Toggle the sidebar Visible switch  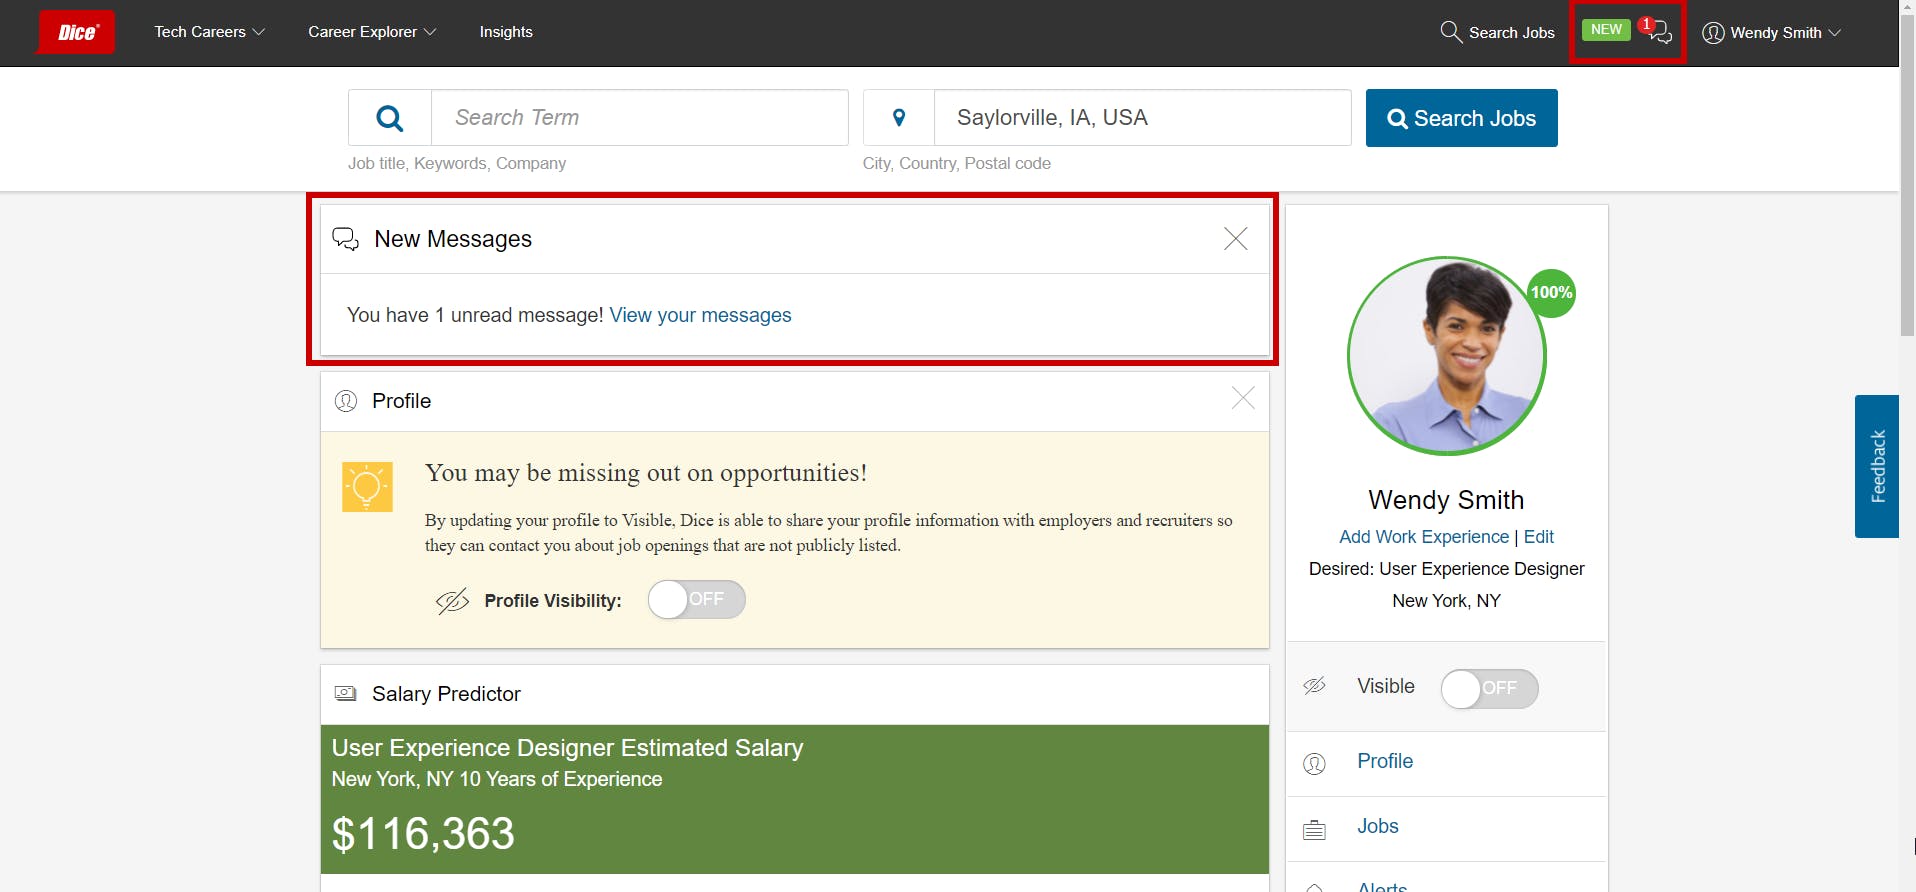tap(1489, 688)
